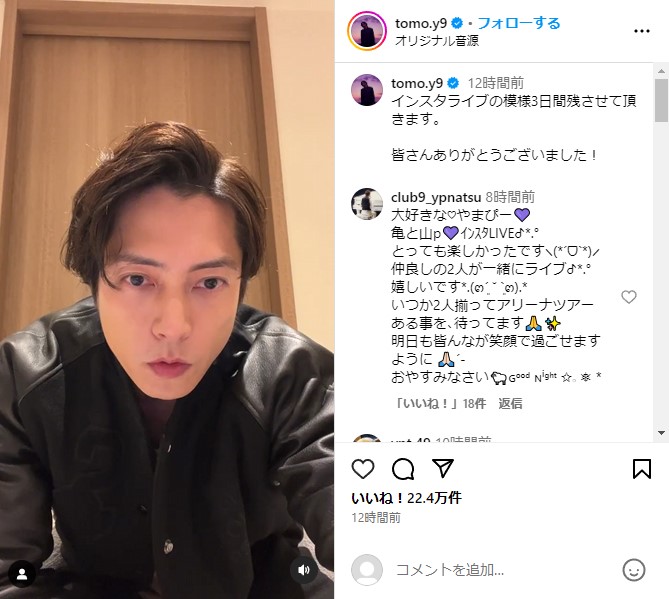
Task: Show tagged people icon on video
Action: click(x=22, y=574)
